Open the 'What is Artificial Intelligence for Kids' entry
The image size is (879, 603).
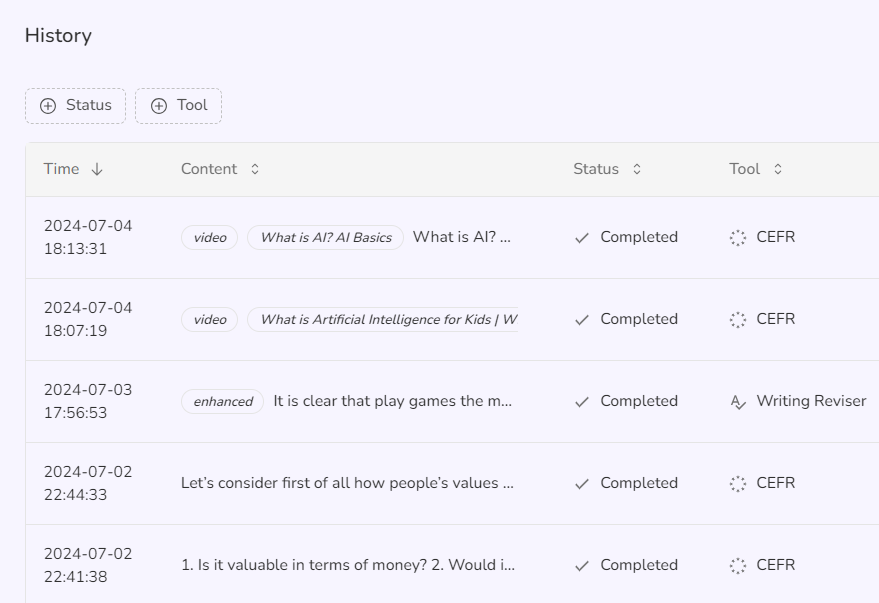388,320
